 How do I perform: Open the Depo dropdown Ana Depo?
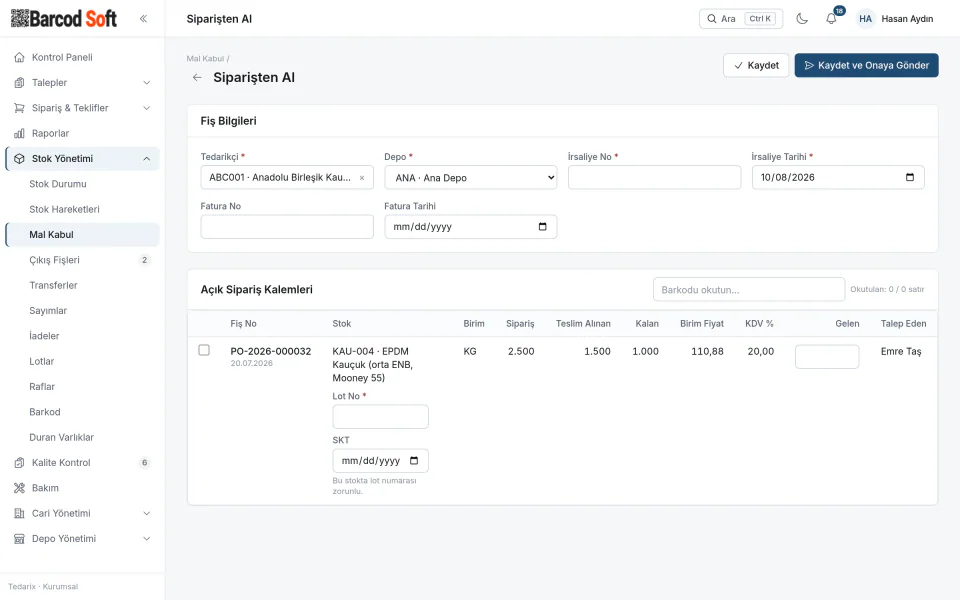click(471, 178)
